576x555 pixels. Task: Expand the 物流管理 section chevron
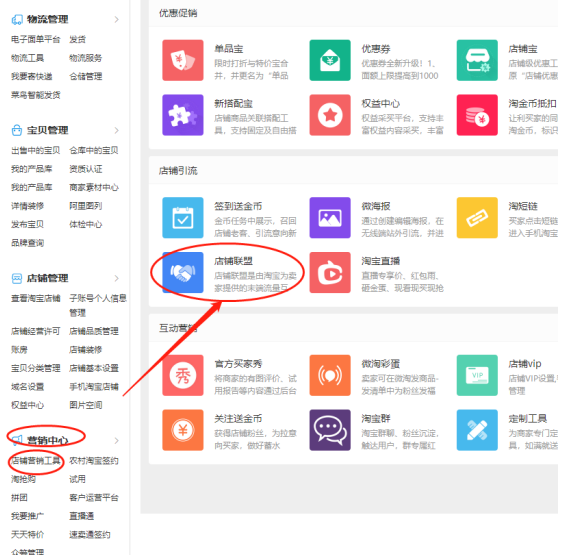pos(116,19)
